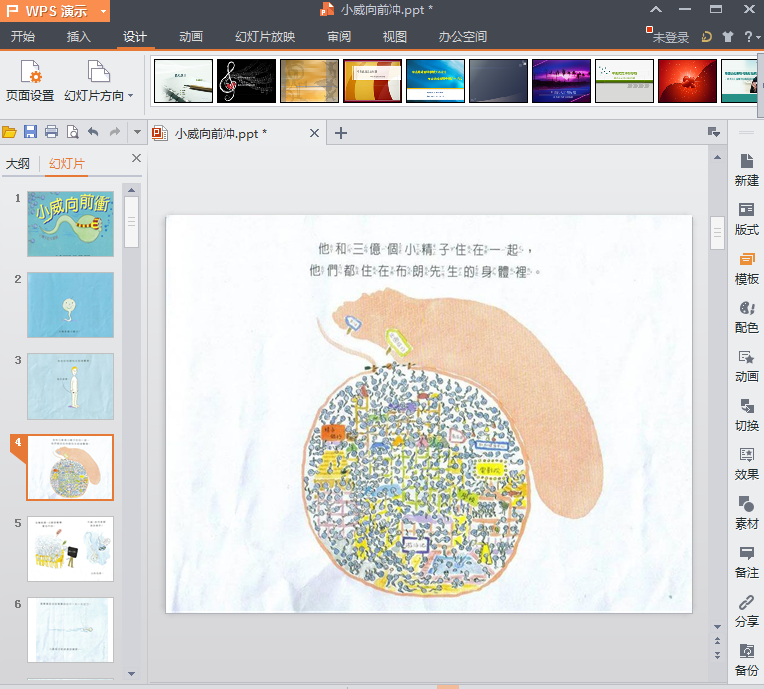Open the 页面设置 page setup icon
The image size is (764, 689).
31,72
